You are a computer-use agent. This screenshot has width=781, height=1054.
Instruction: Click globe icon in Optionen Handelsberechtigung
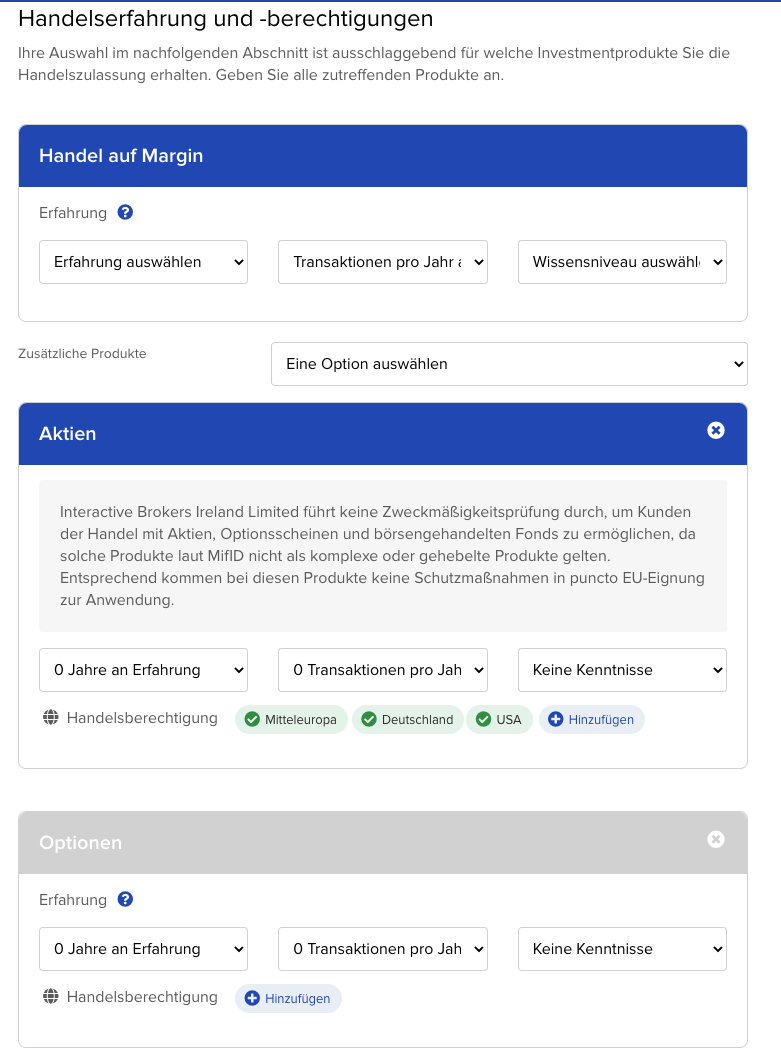[51, 997]
